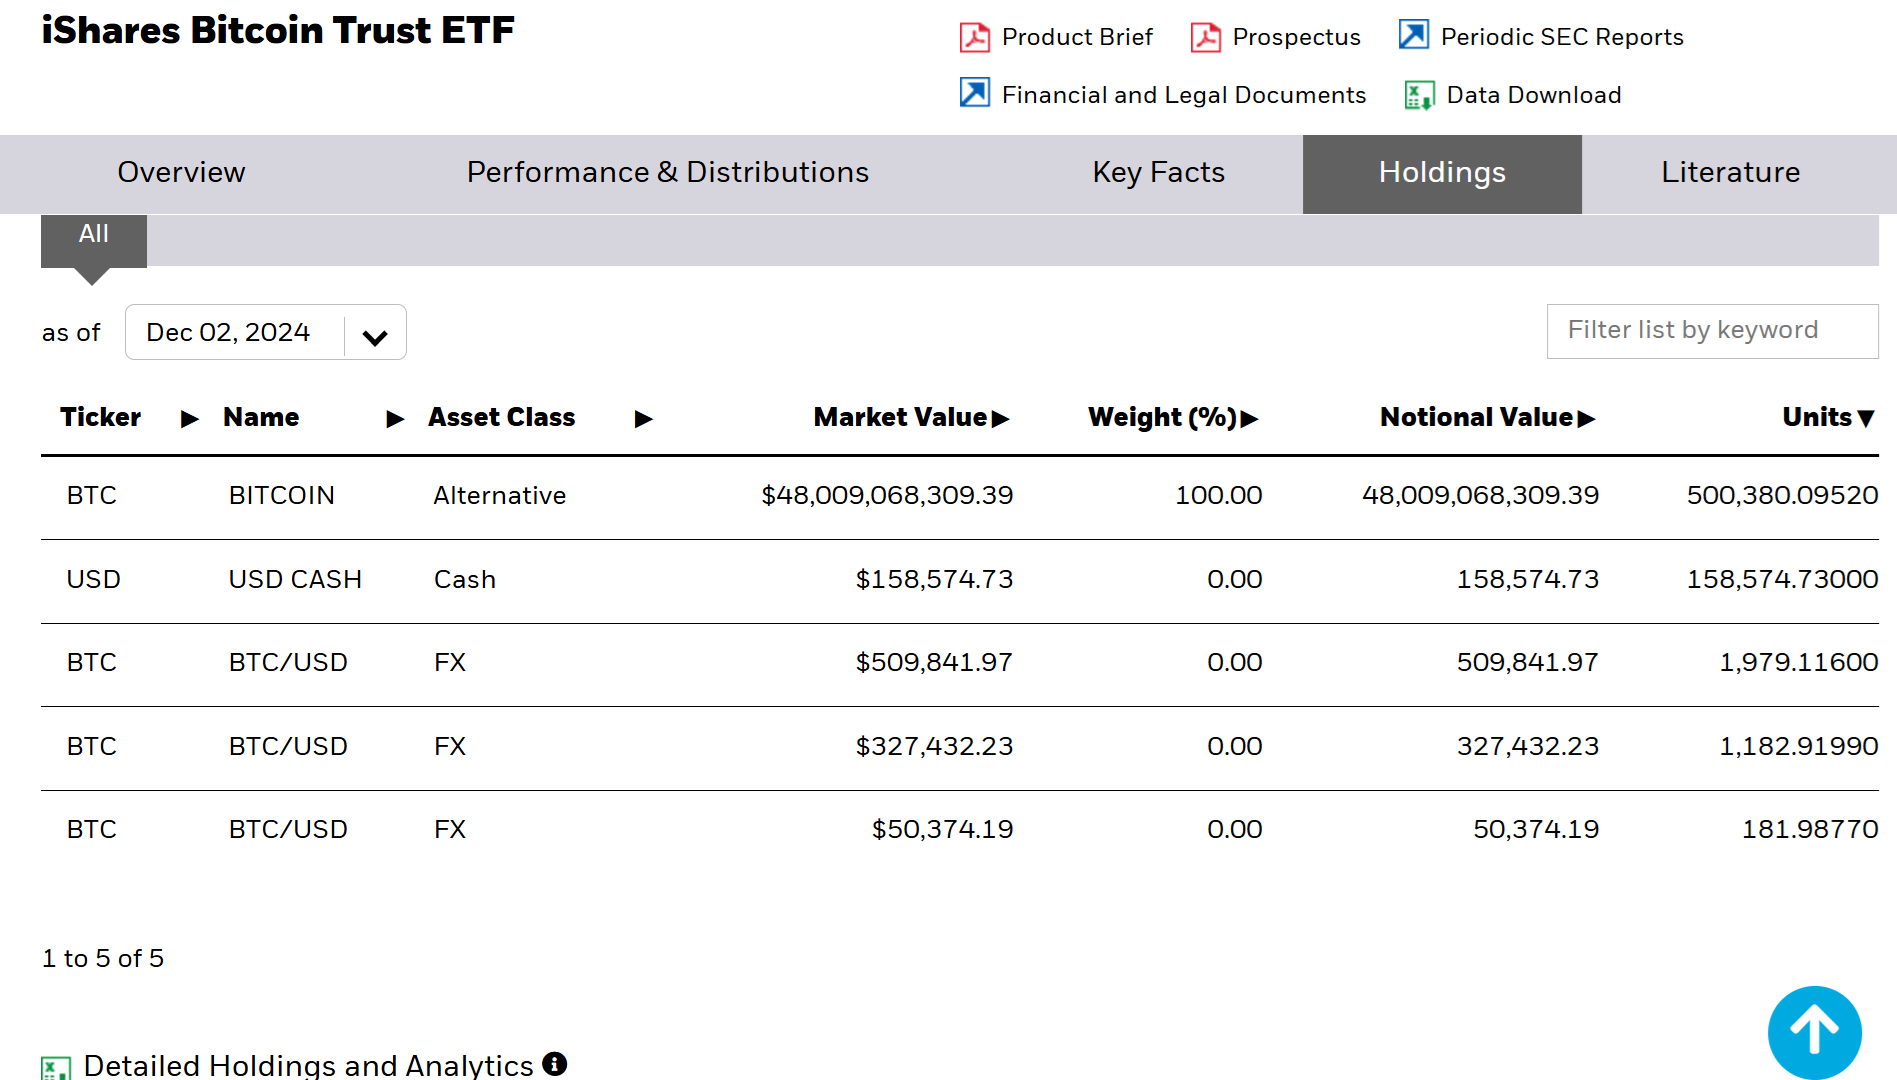Screen dimensions: 1897x1080
Task: Open Periodic SEC Reports link
Action: 1562,37
